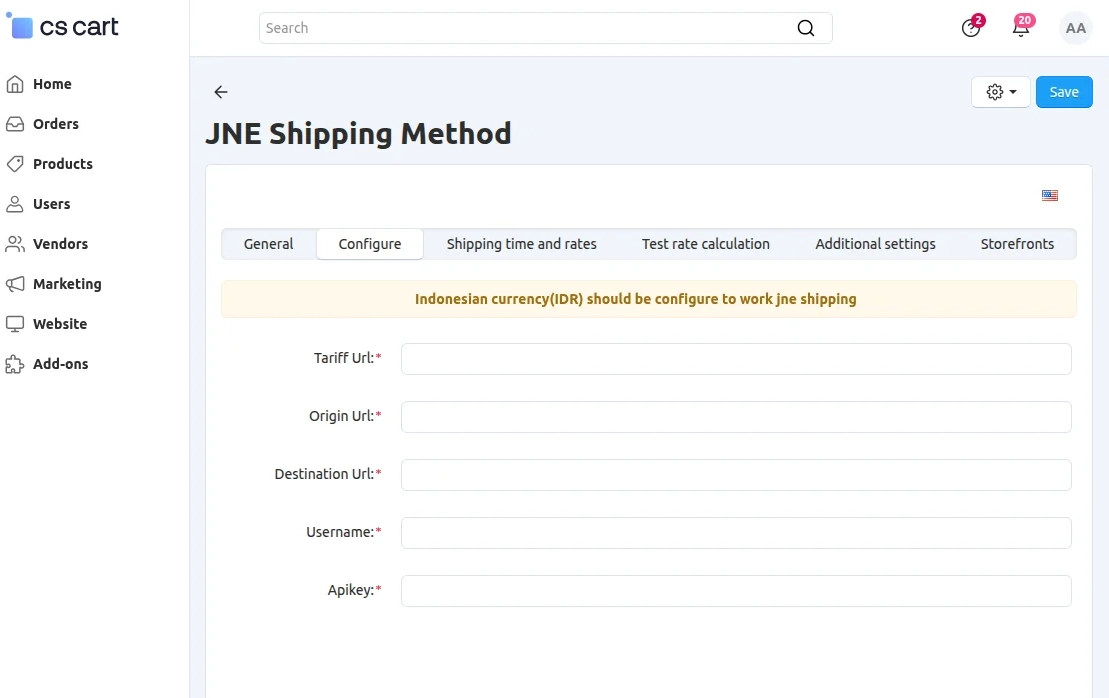This screenshot has height=698, width=1109.
Task: Open the Users menu item
Action: point(52,204)
